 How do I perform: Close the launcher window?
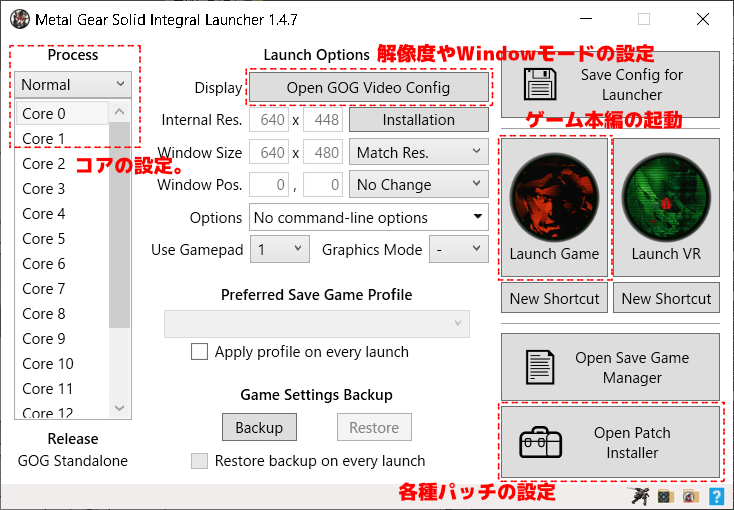coord(703,19)
